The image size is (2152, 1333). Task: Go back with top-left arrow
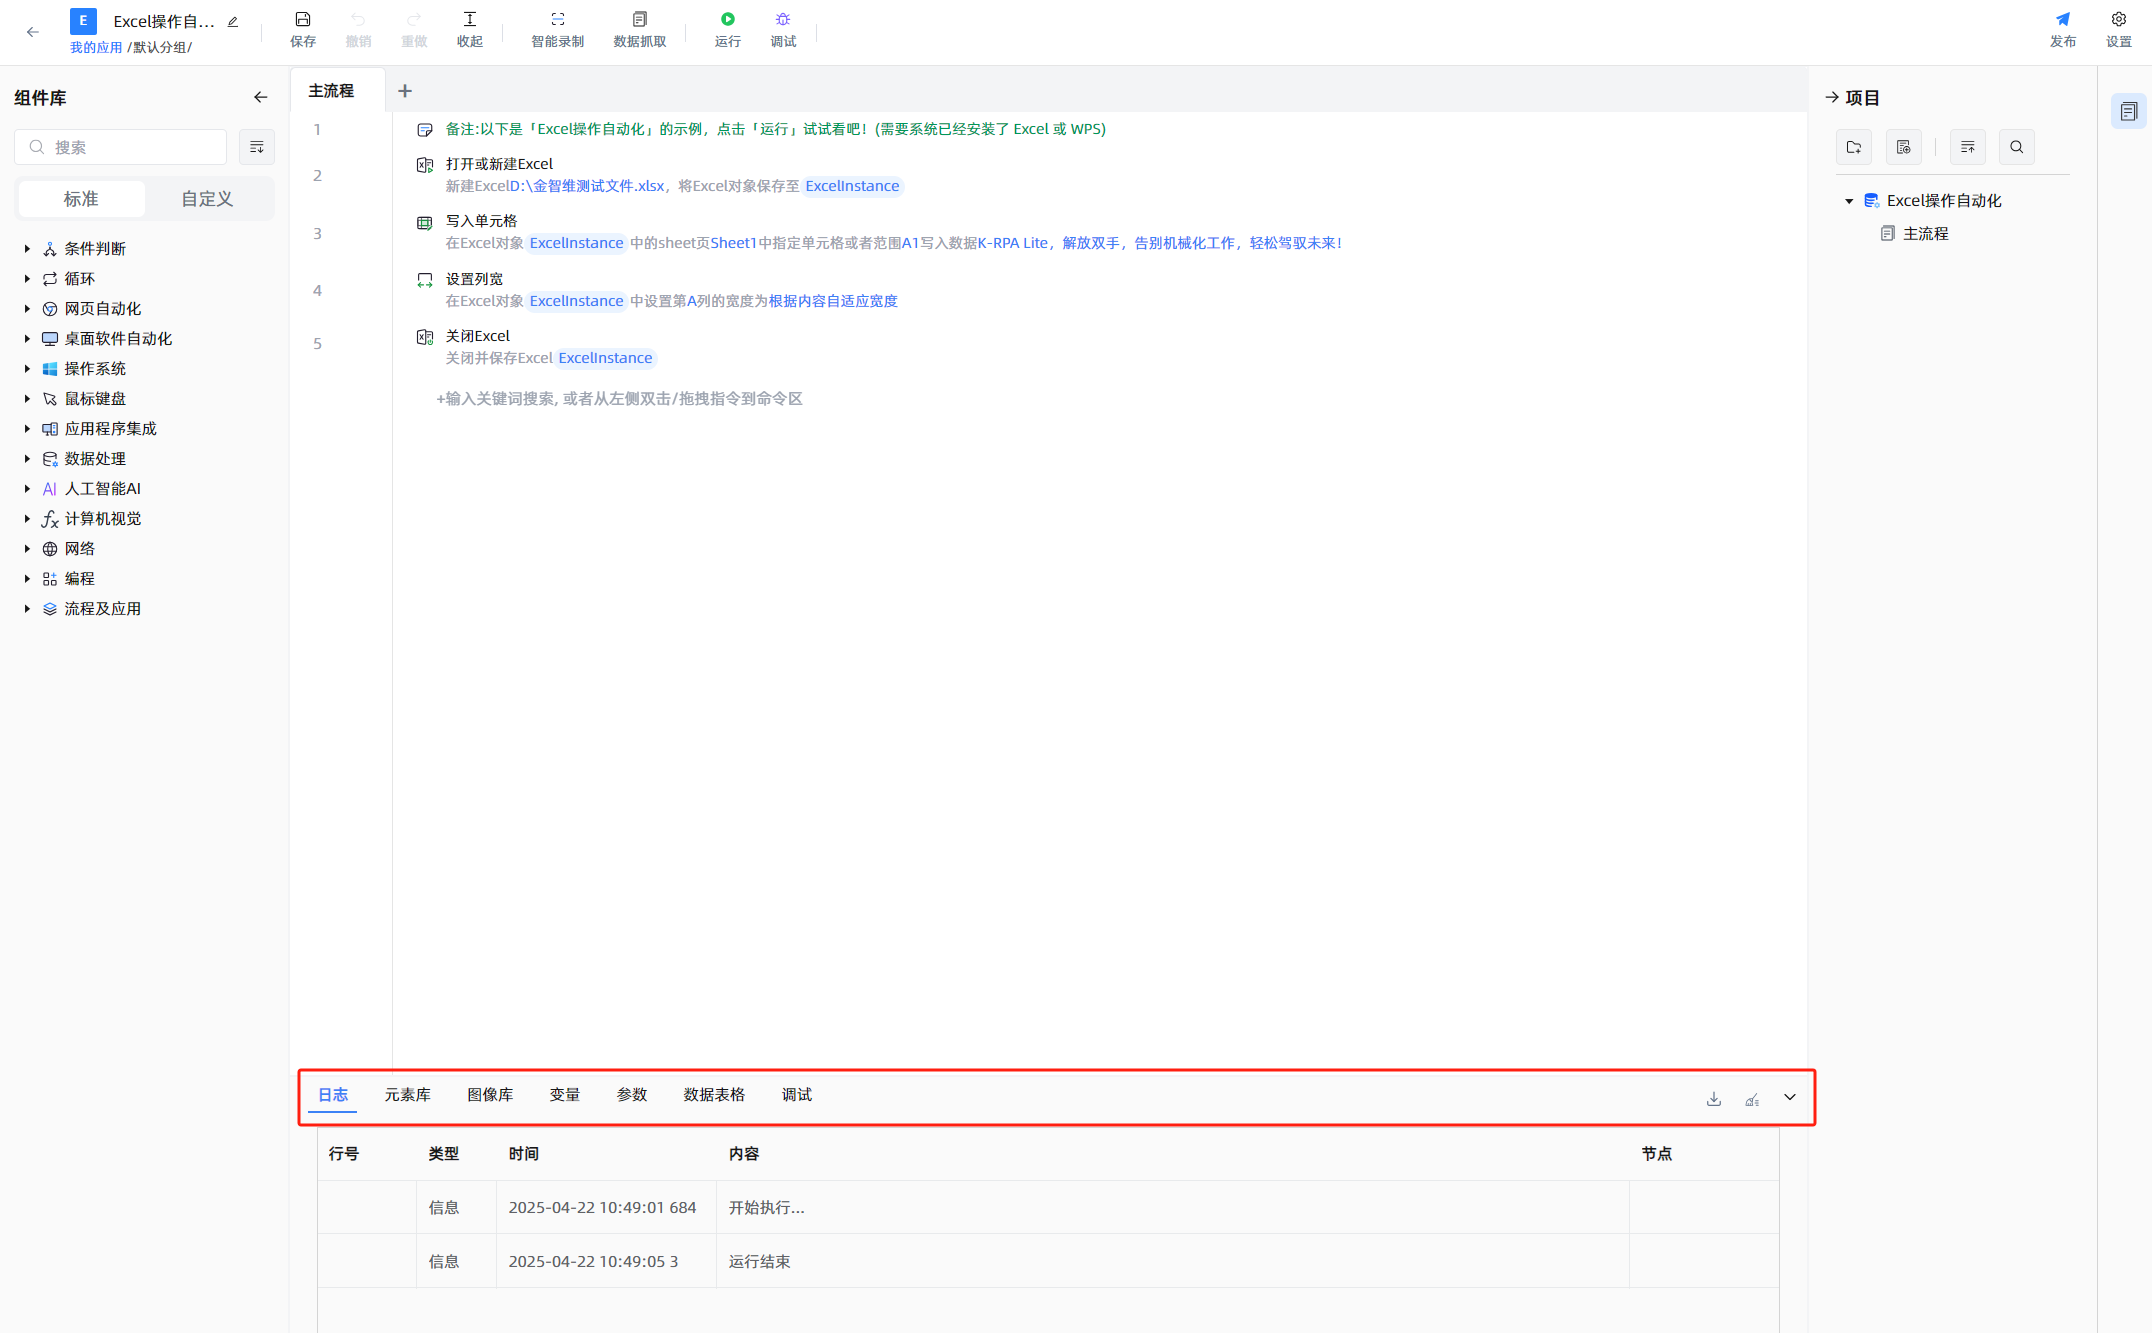tap(33, 32)
